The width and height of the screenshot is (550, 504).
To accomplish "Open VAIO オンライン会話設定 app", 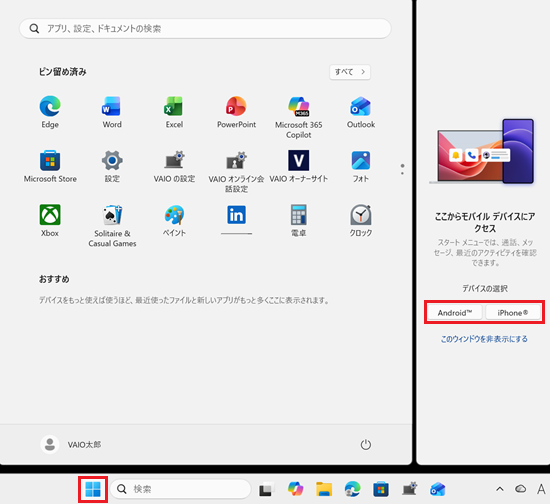I will (x=236, y=172).
